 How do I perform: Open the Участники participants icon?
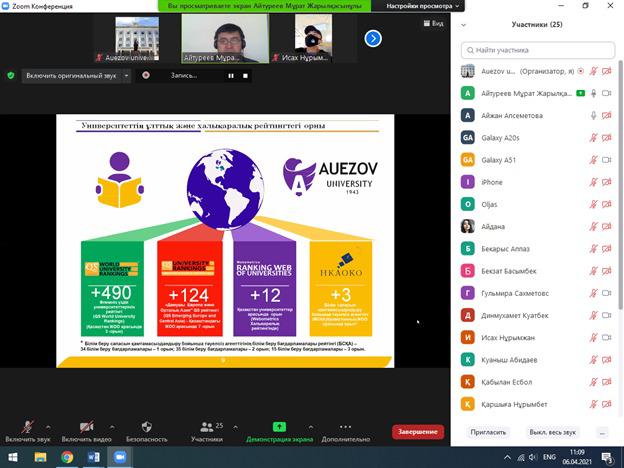pos(207,427)
